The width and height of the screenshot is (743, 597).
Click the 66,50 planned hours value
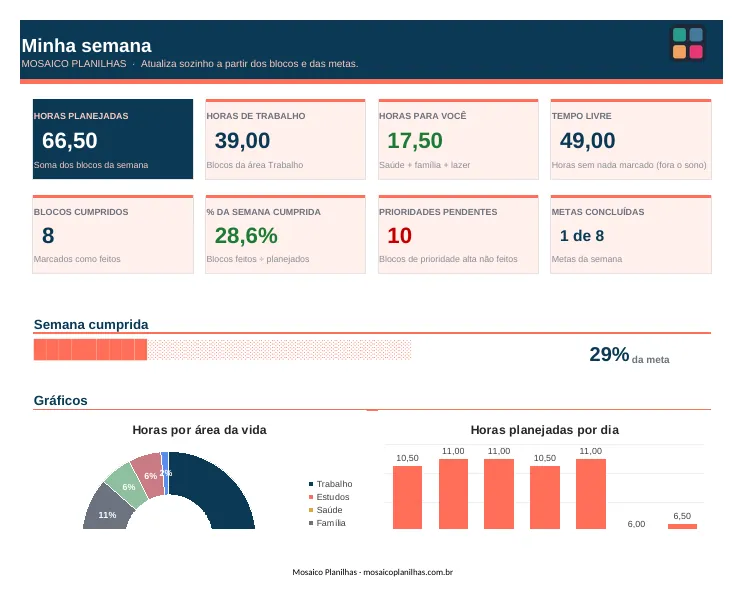coord(70,141)
